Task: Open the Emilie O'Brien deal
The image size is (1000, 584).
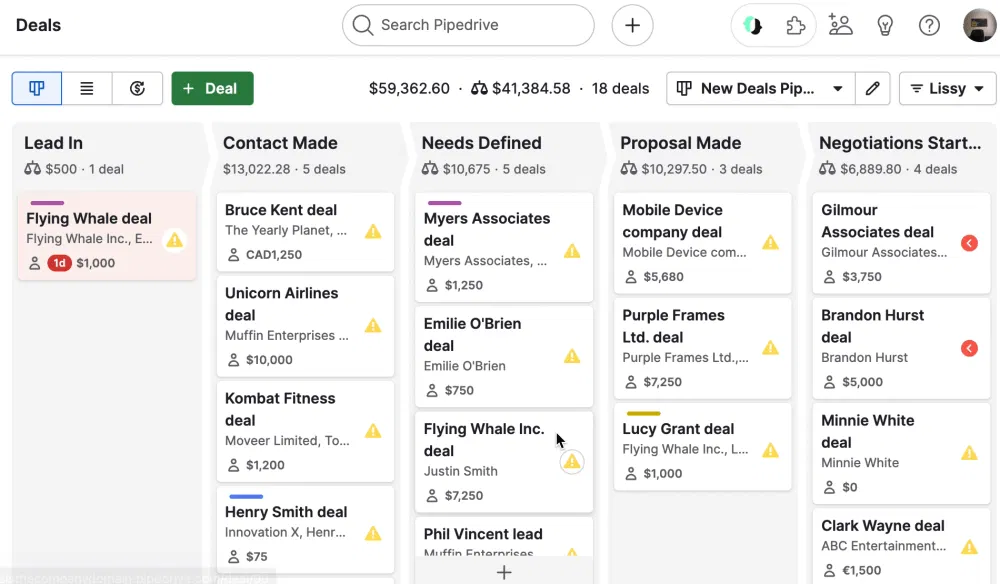Action: coord(504,357)
